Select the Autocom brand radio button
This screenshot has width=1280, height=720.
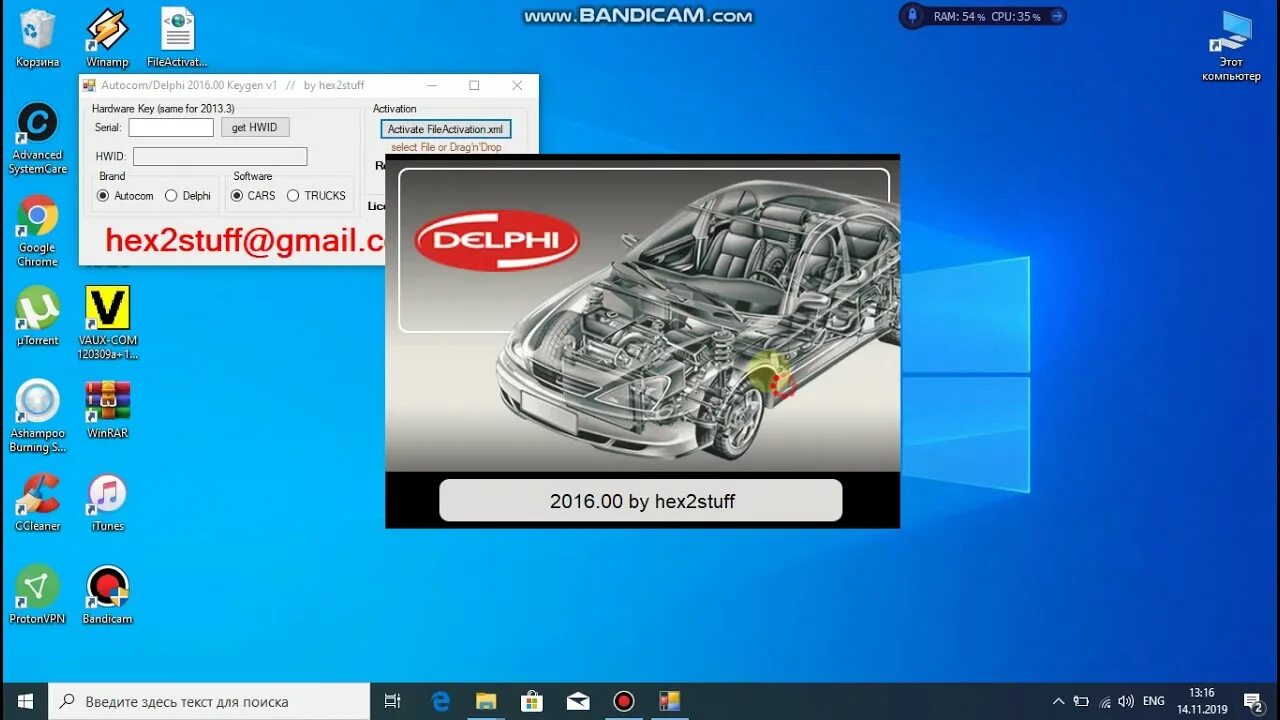(x=103, y=196)
